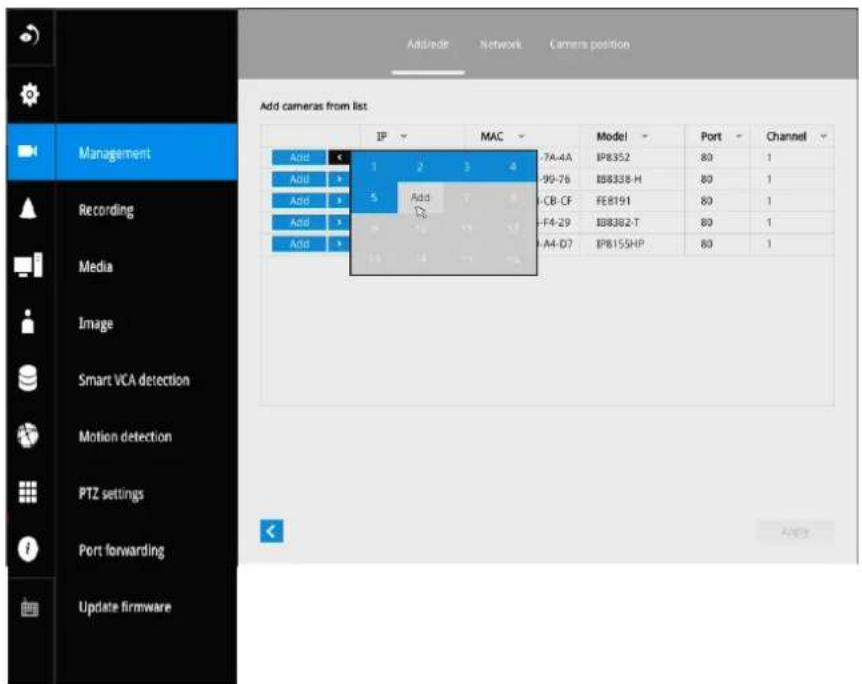Open the Alarm bell icon
862x684 pixels.
(28, 208)
